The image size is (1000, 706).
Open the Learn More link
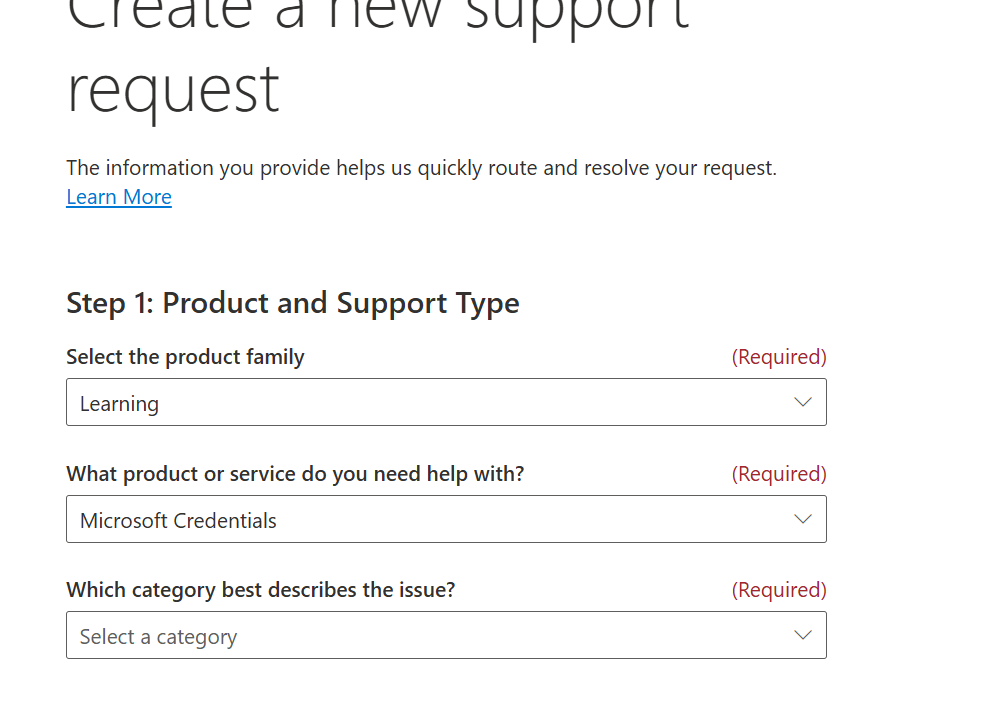coord(119,197)
